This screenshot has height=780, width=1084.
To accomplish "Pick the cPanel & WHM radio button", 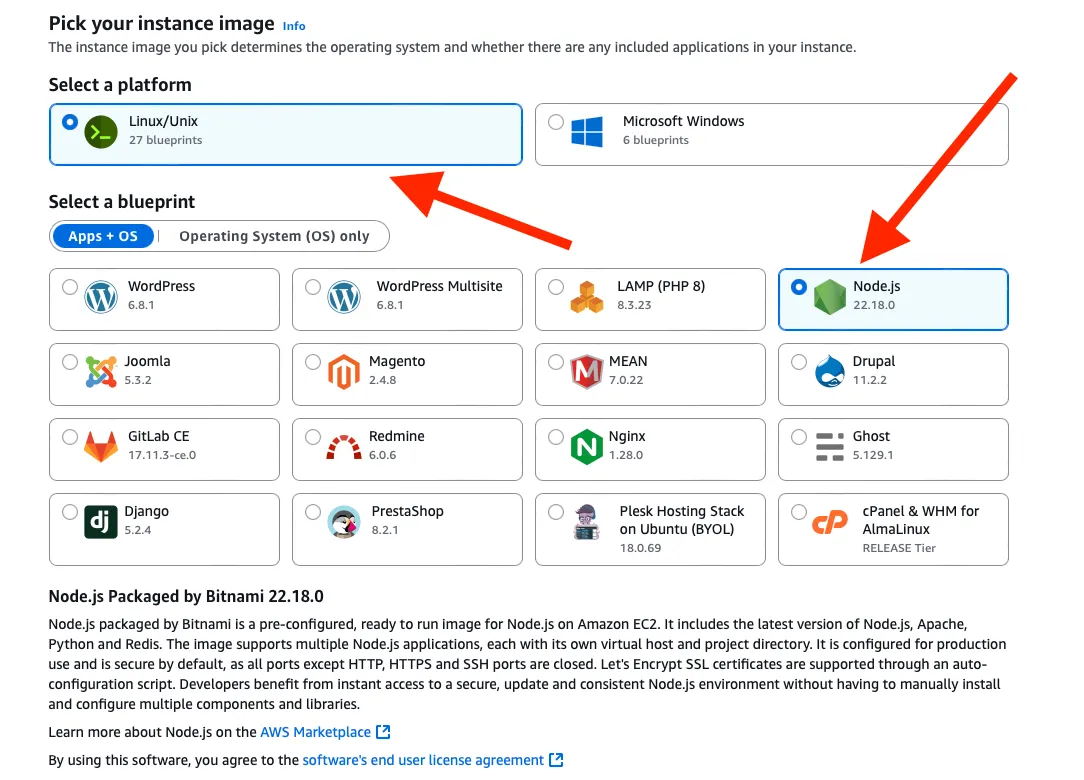I will [798, 512].
